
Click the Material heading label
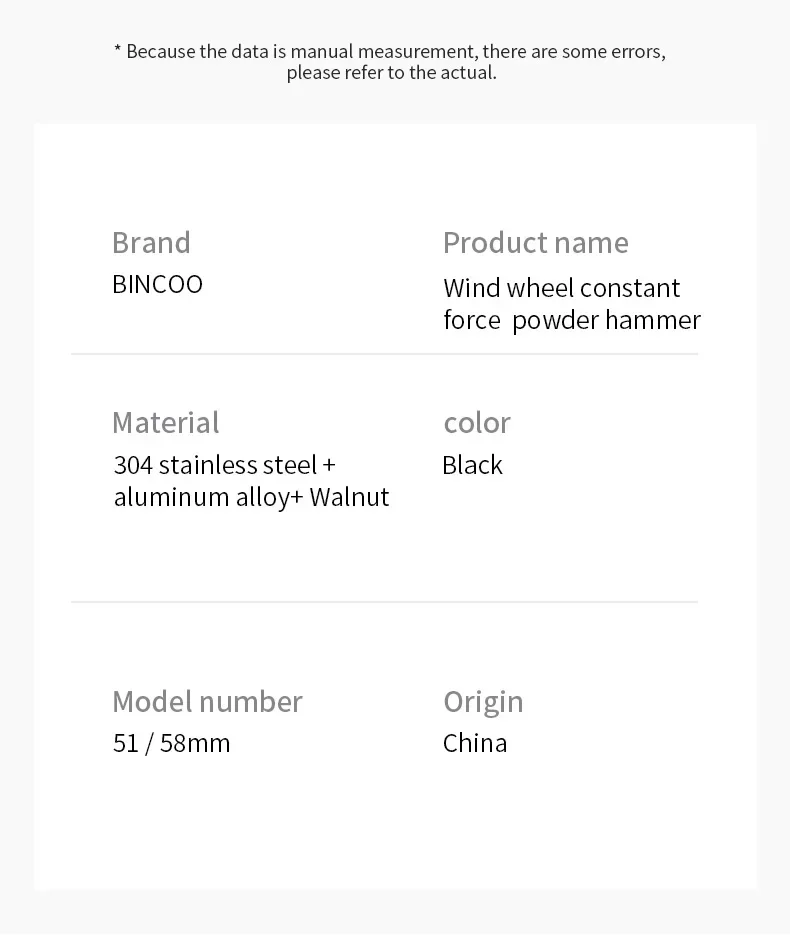[x=166, y=422]
